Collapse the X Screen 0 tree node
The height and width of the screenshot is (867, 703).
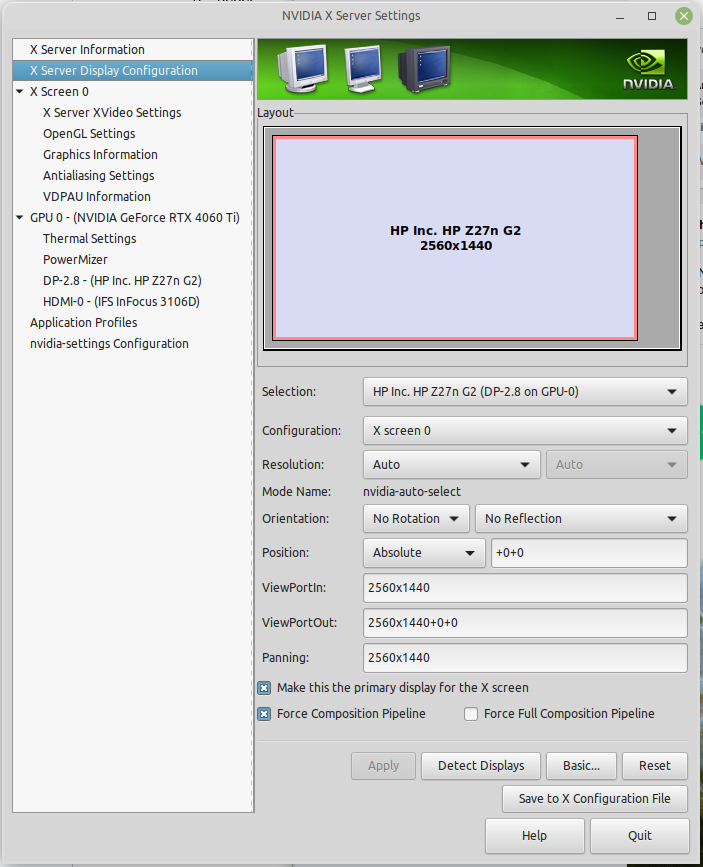(19, 92)
